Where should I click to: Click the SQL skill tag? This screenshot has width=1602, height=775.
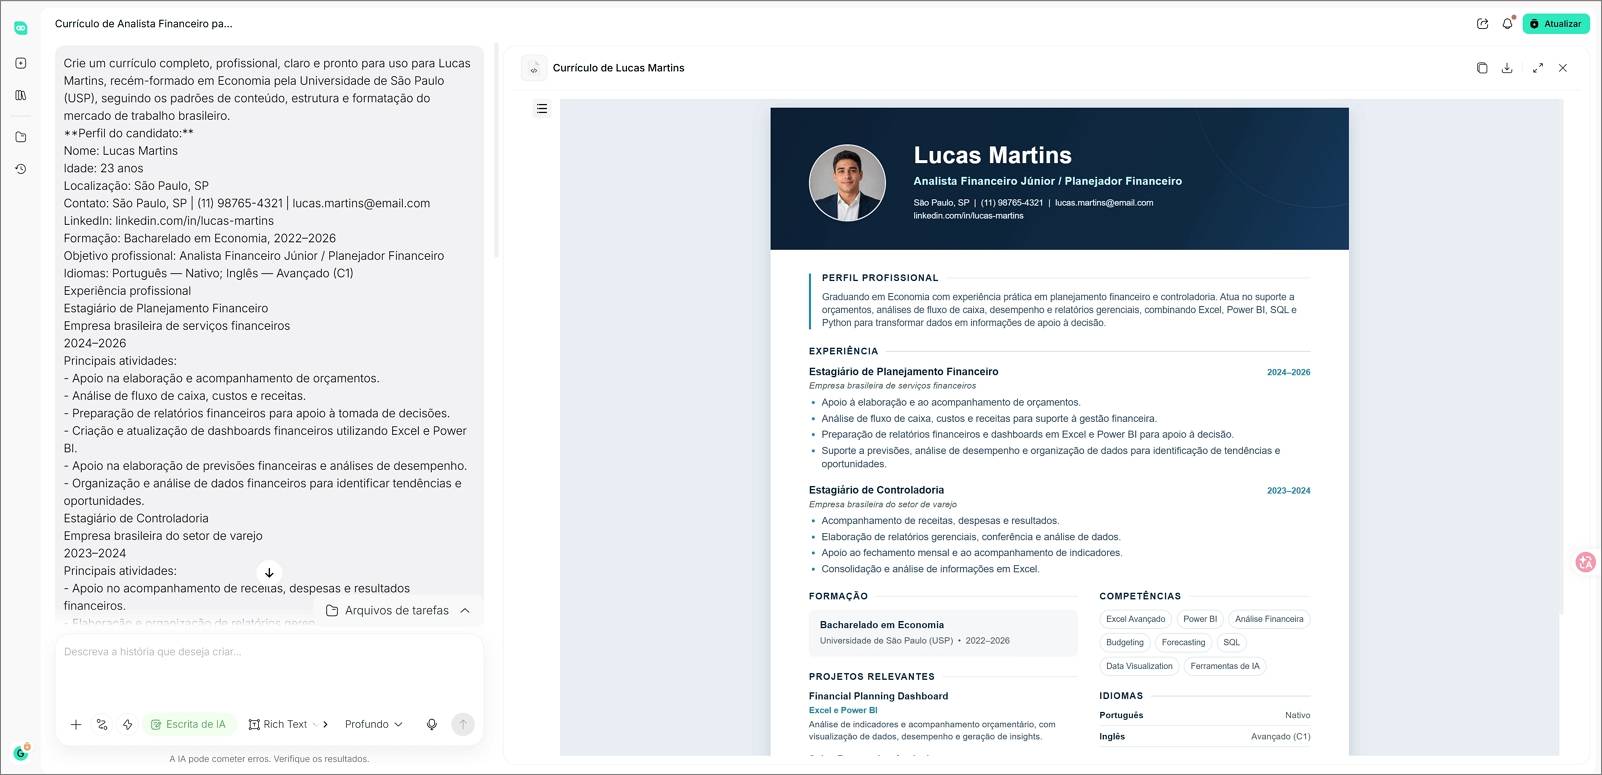tap(1231, 642)
